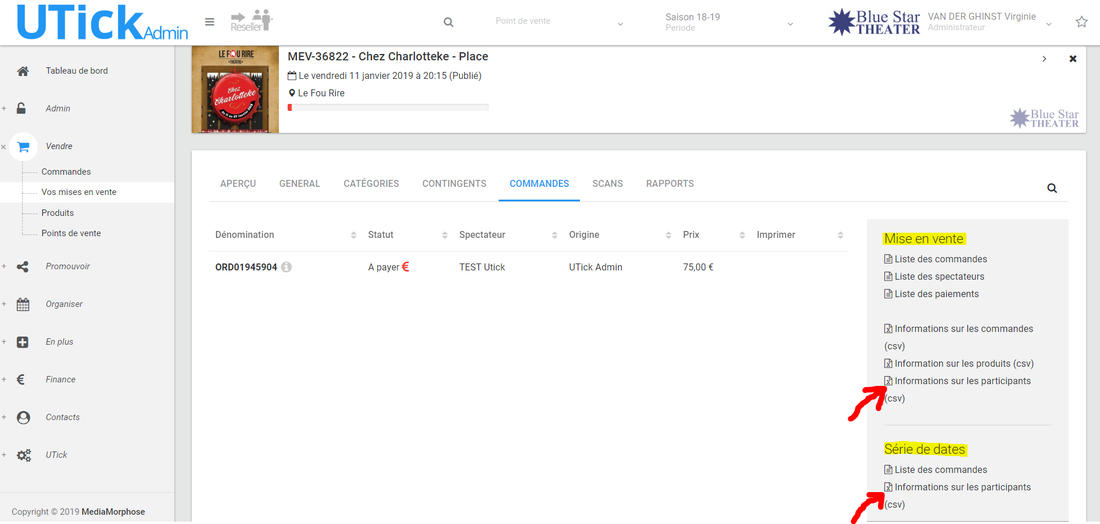Click the Finance euro icon in sidebar

click(x=23, y=380)
